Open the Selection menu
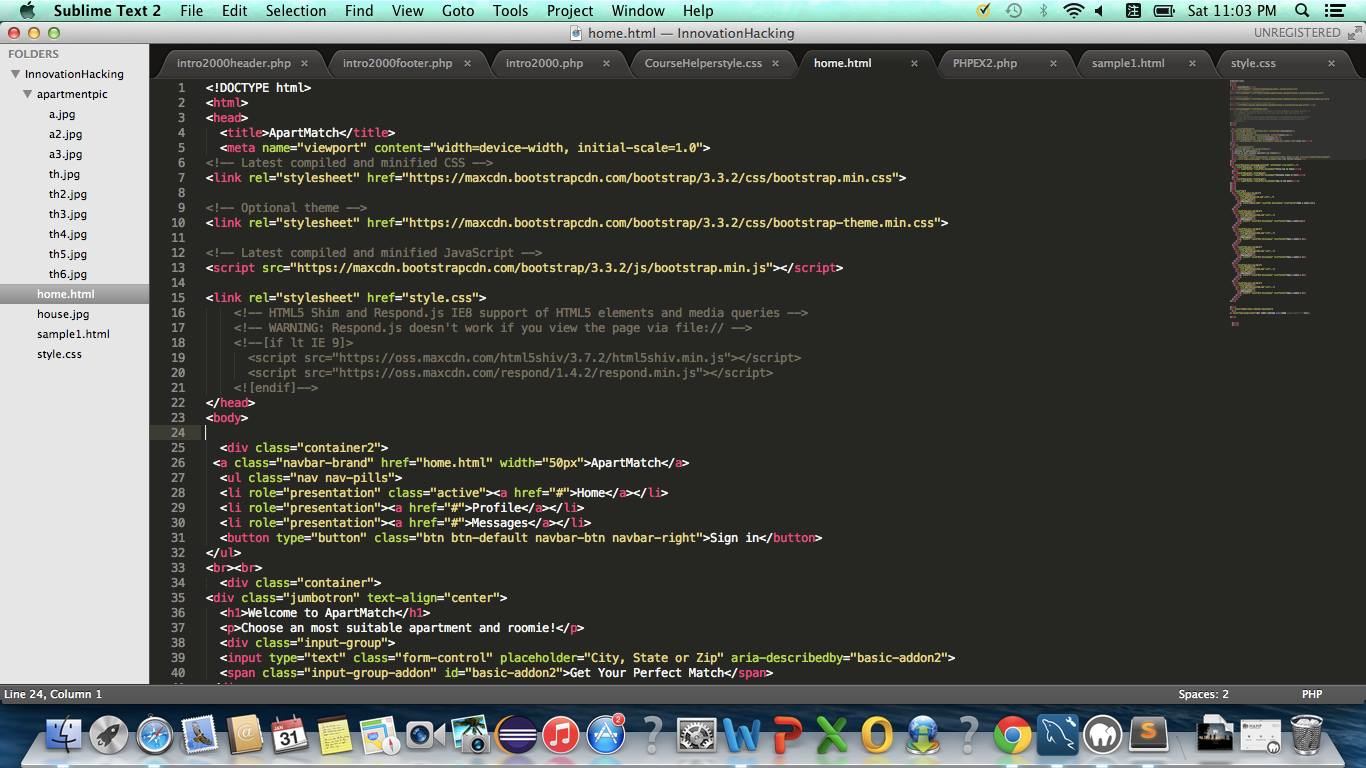This screenshot has width=1366, height=768. [296, 11]
